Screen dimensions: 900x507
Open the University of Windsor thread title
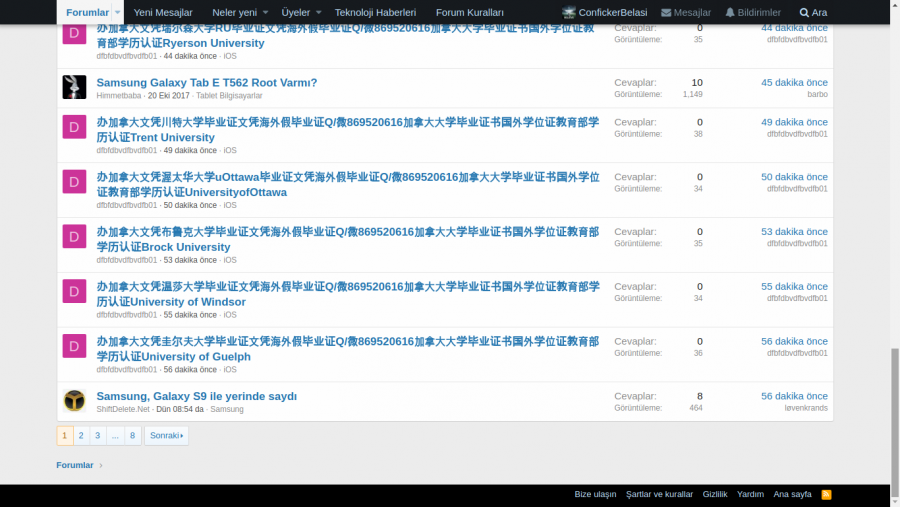pyautogui.click(x=348, y=294)
